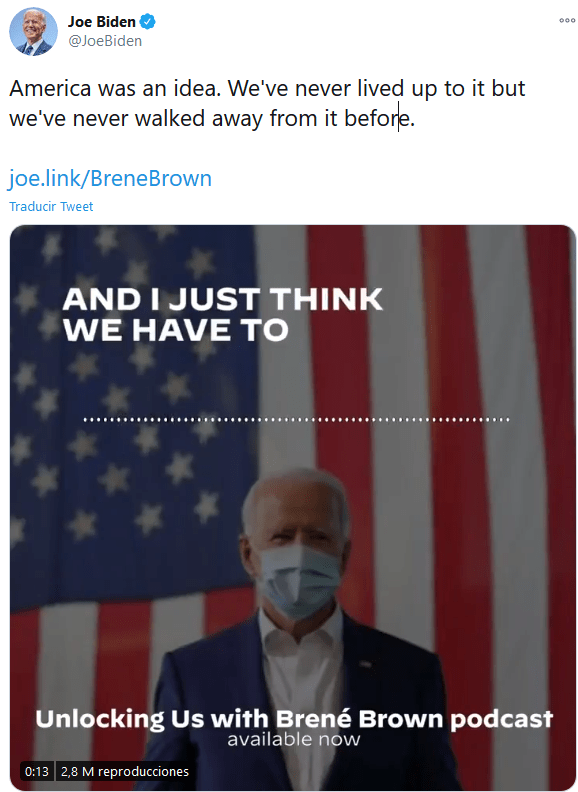The height and width of the screenshot is (792, 578).
Task: Click Traducir Tweet to translate
Action: 51,207
